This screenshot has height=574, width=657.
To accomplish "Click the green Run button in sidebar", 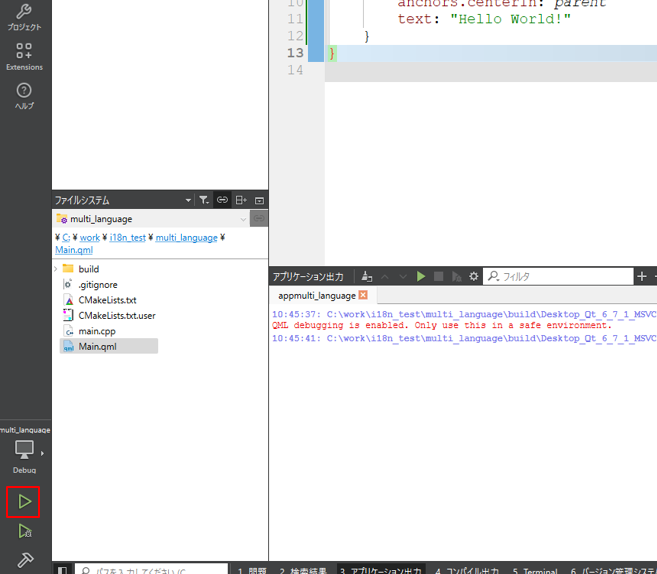I will coord(25,500).
